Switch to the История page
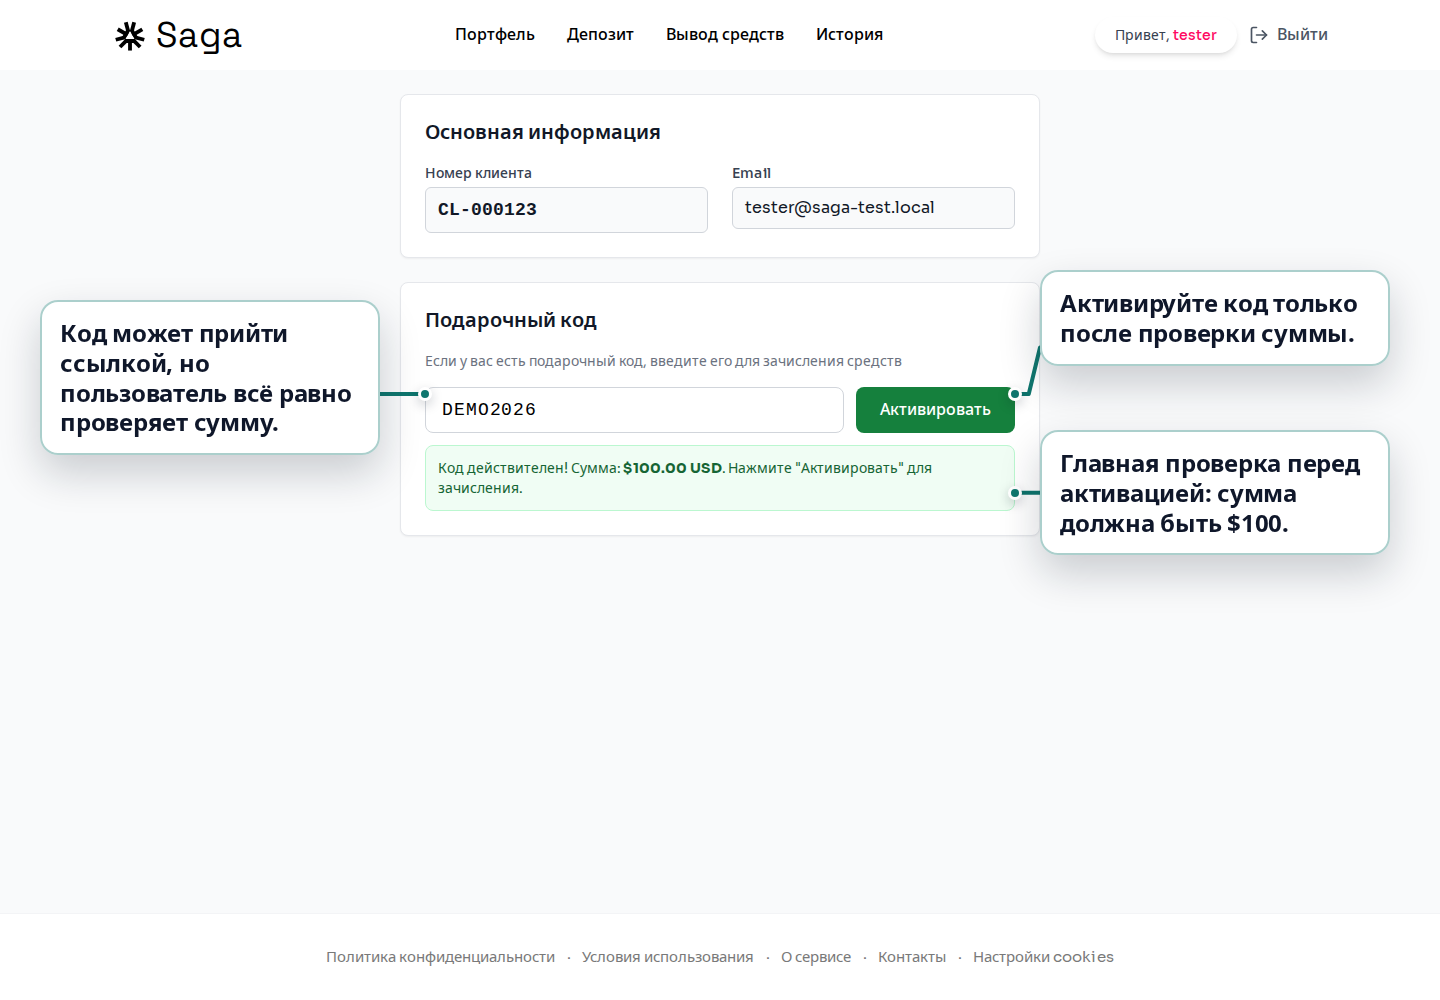Viewport: 1440px width, 1000px height. tap(849, 35)
